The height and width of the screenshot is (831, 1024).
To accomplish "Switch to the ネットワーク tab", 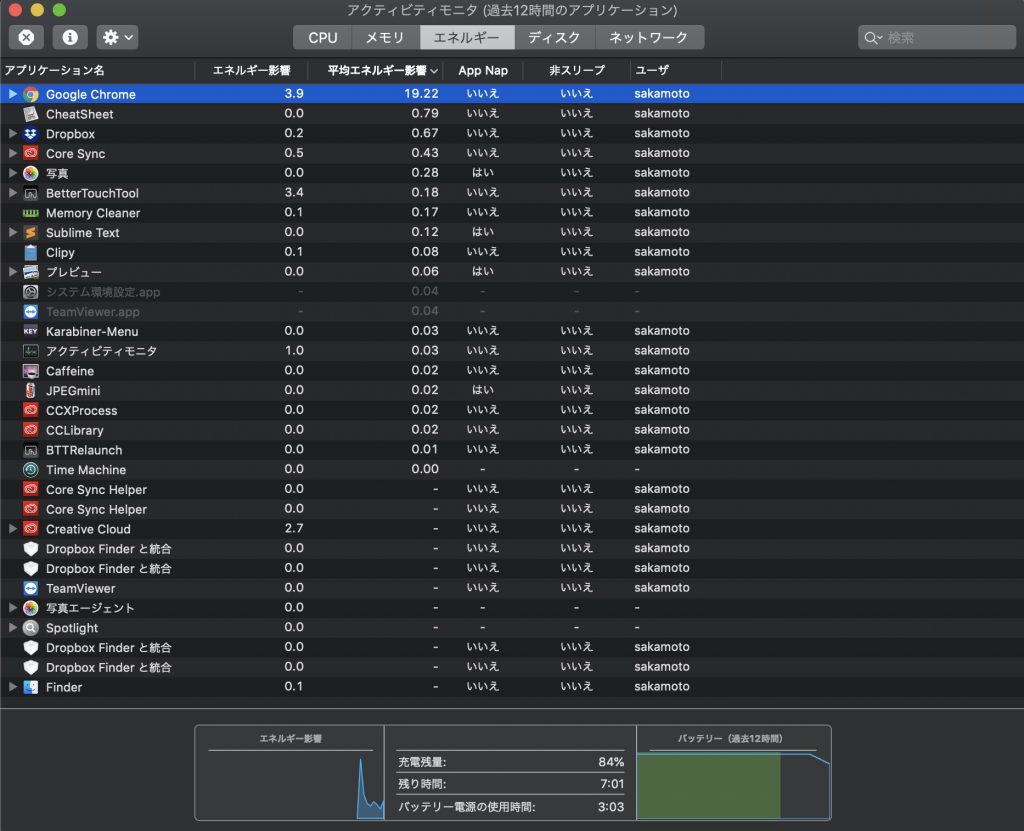I will 649,37.
